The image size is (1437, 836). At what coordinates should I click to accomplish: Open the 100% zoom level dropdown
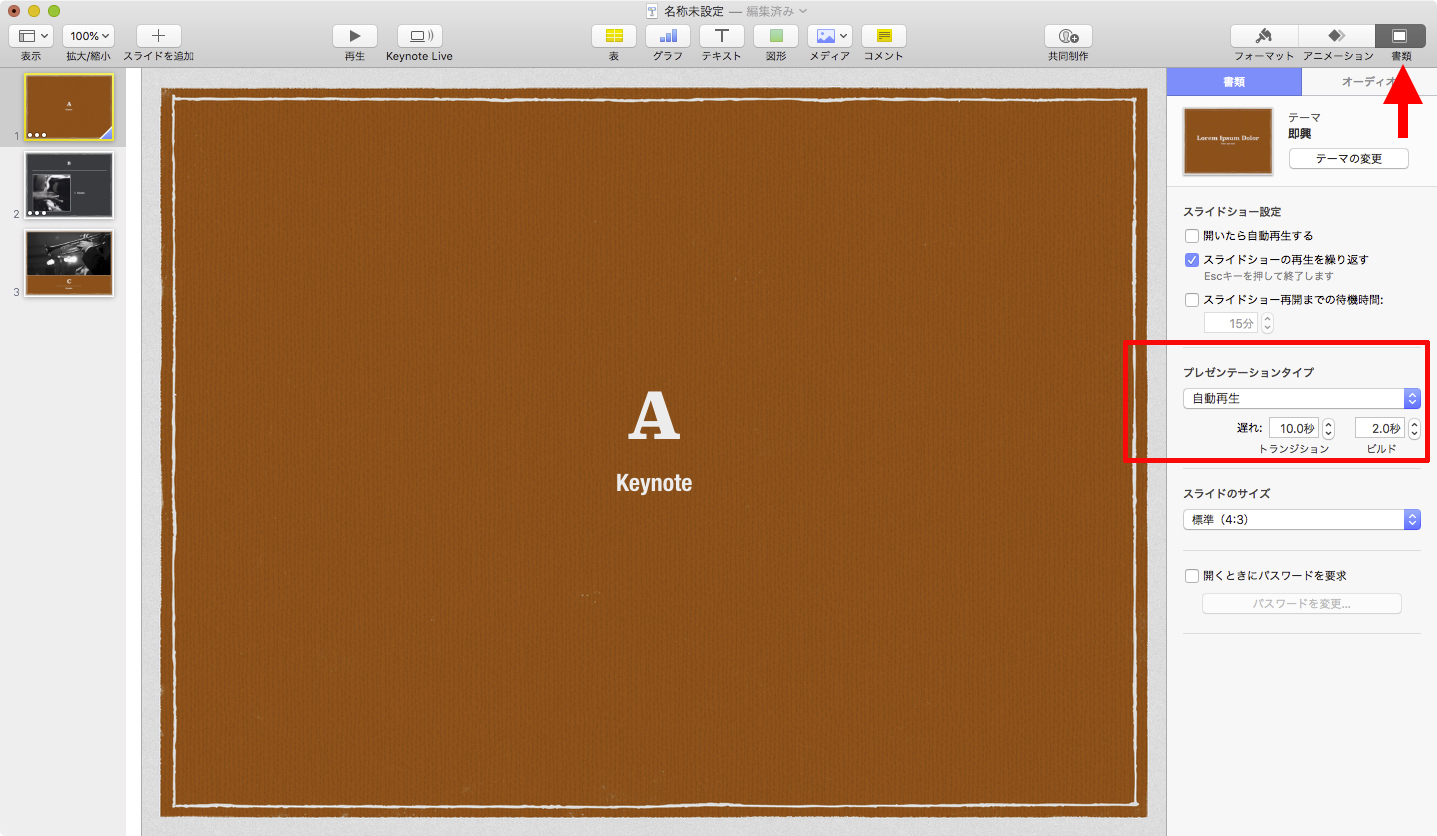pos(89,36)
